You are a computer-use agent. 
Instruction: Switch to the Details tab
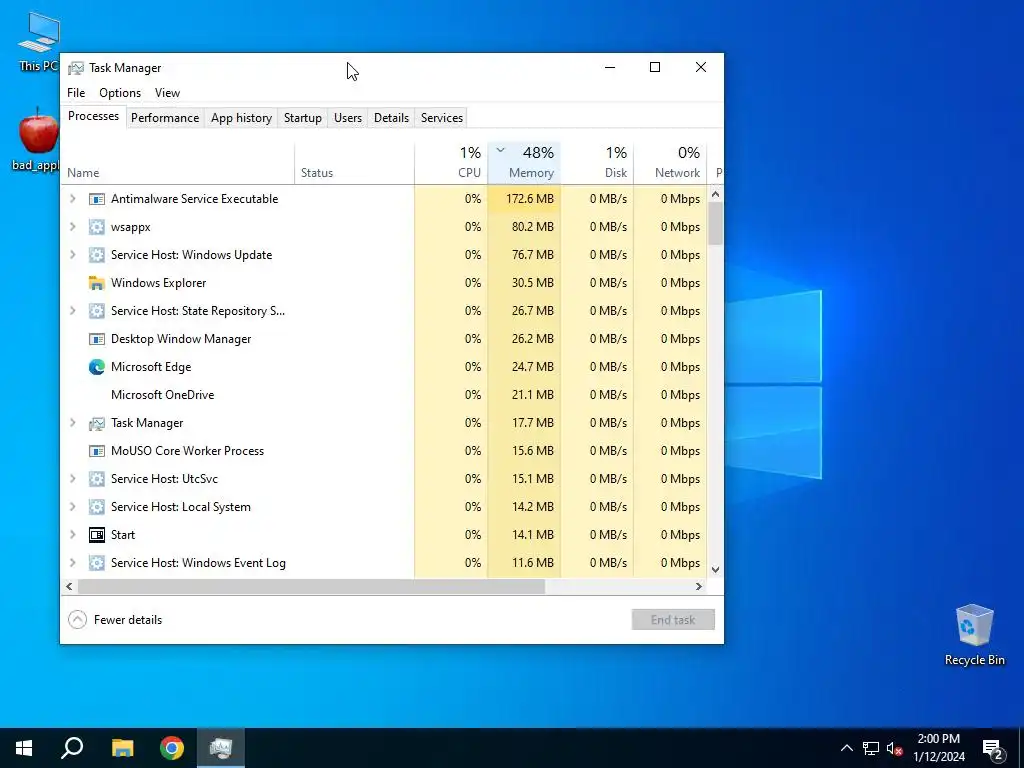[x=391, y=118]
